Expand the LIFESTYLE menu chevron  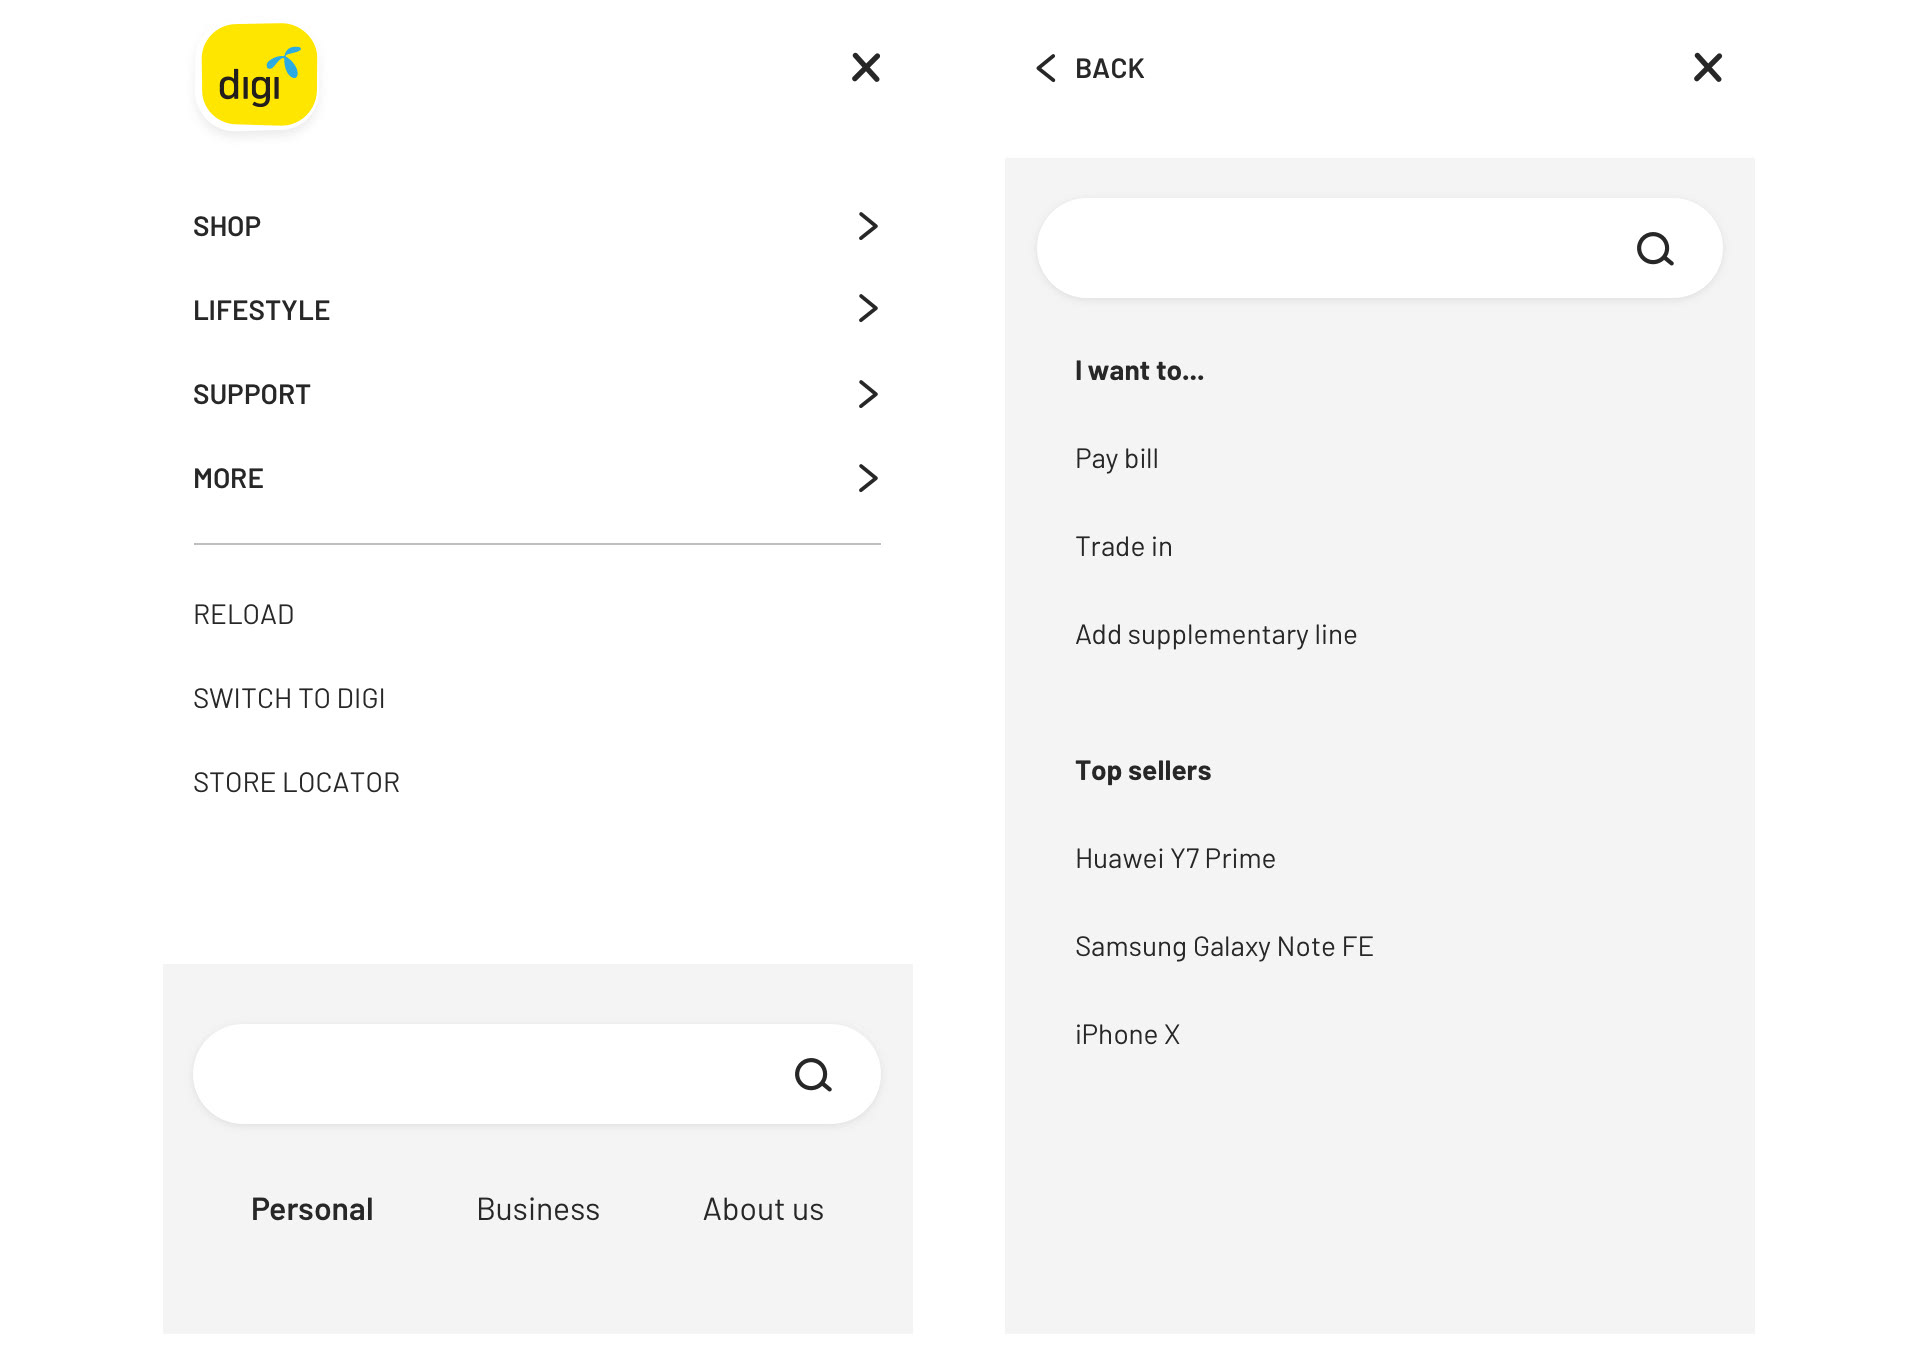click(x=867, y=309)
